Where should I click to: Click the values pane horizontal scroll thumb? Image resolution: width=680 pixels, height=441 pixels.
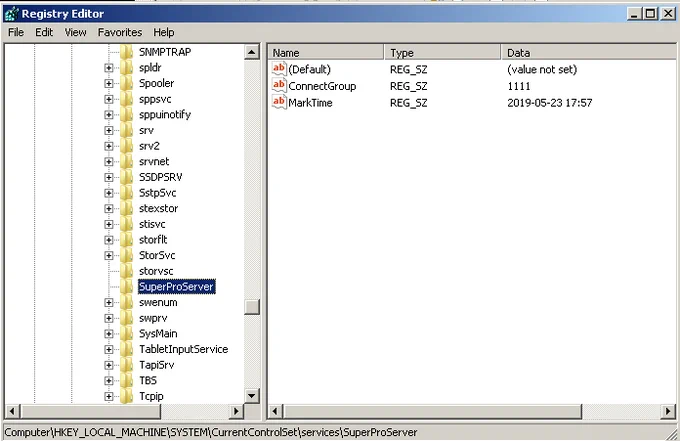point(432,411)
